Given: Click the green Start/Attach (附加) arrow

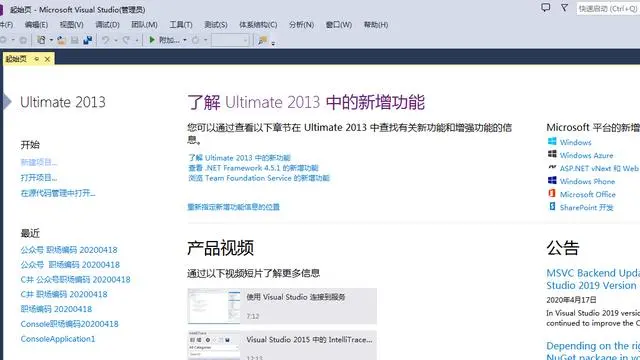Looking at the screenshot, I should [x=152, y=40].
